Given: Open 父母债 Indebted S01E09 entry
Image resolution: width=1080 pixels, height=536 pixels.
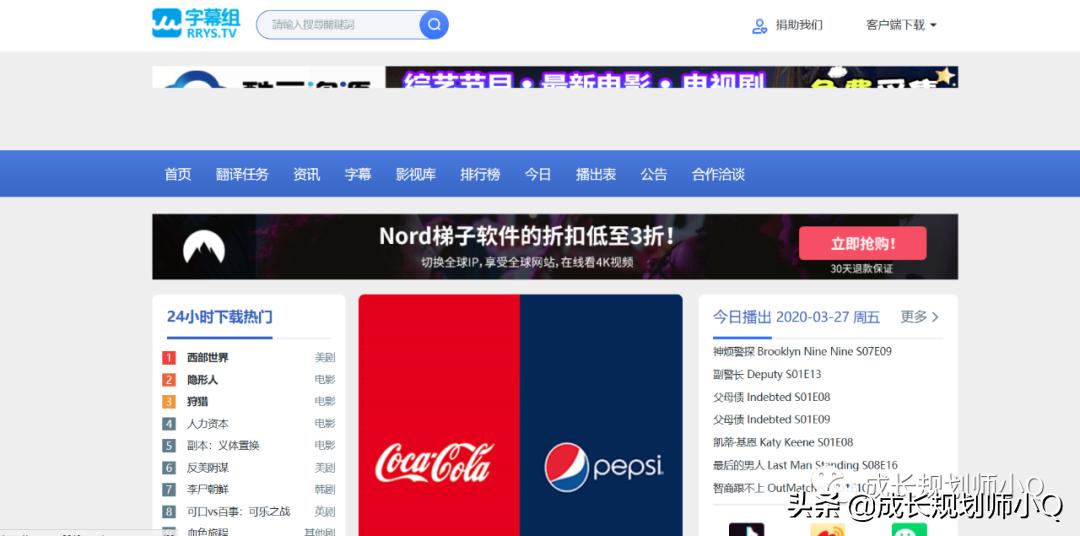Looking at the screenshot, I should [x=771, y=419].
